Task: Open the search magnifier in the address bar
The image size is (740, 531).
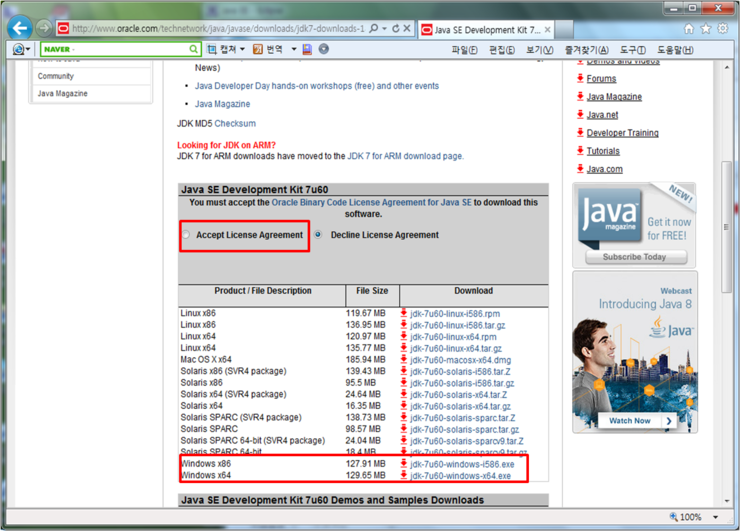Action: click(373, 28)
